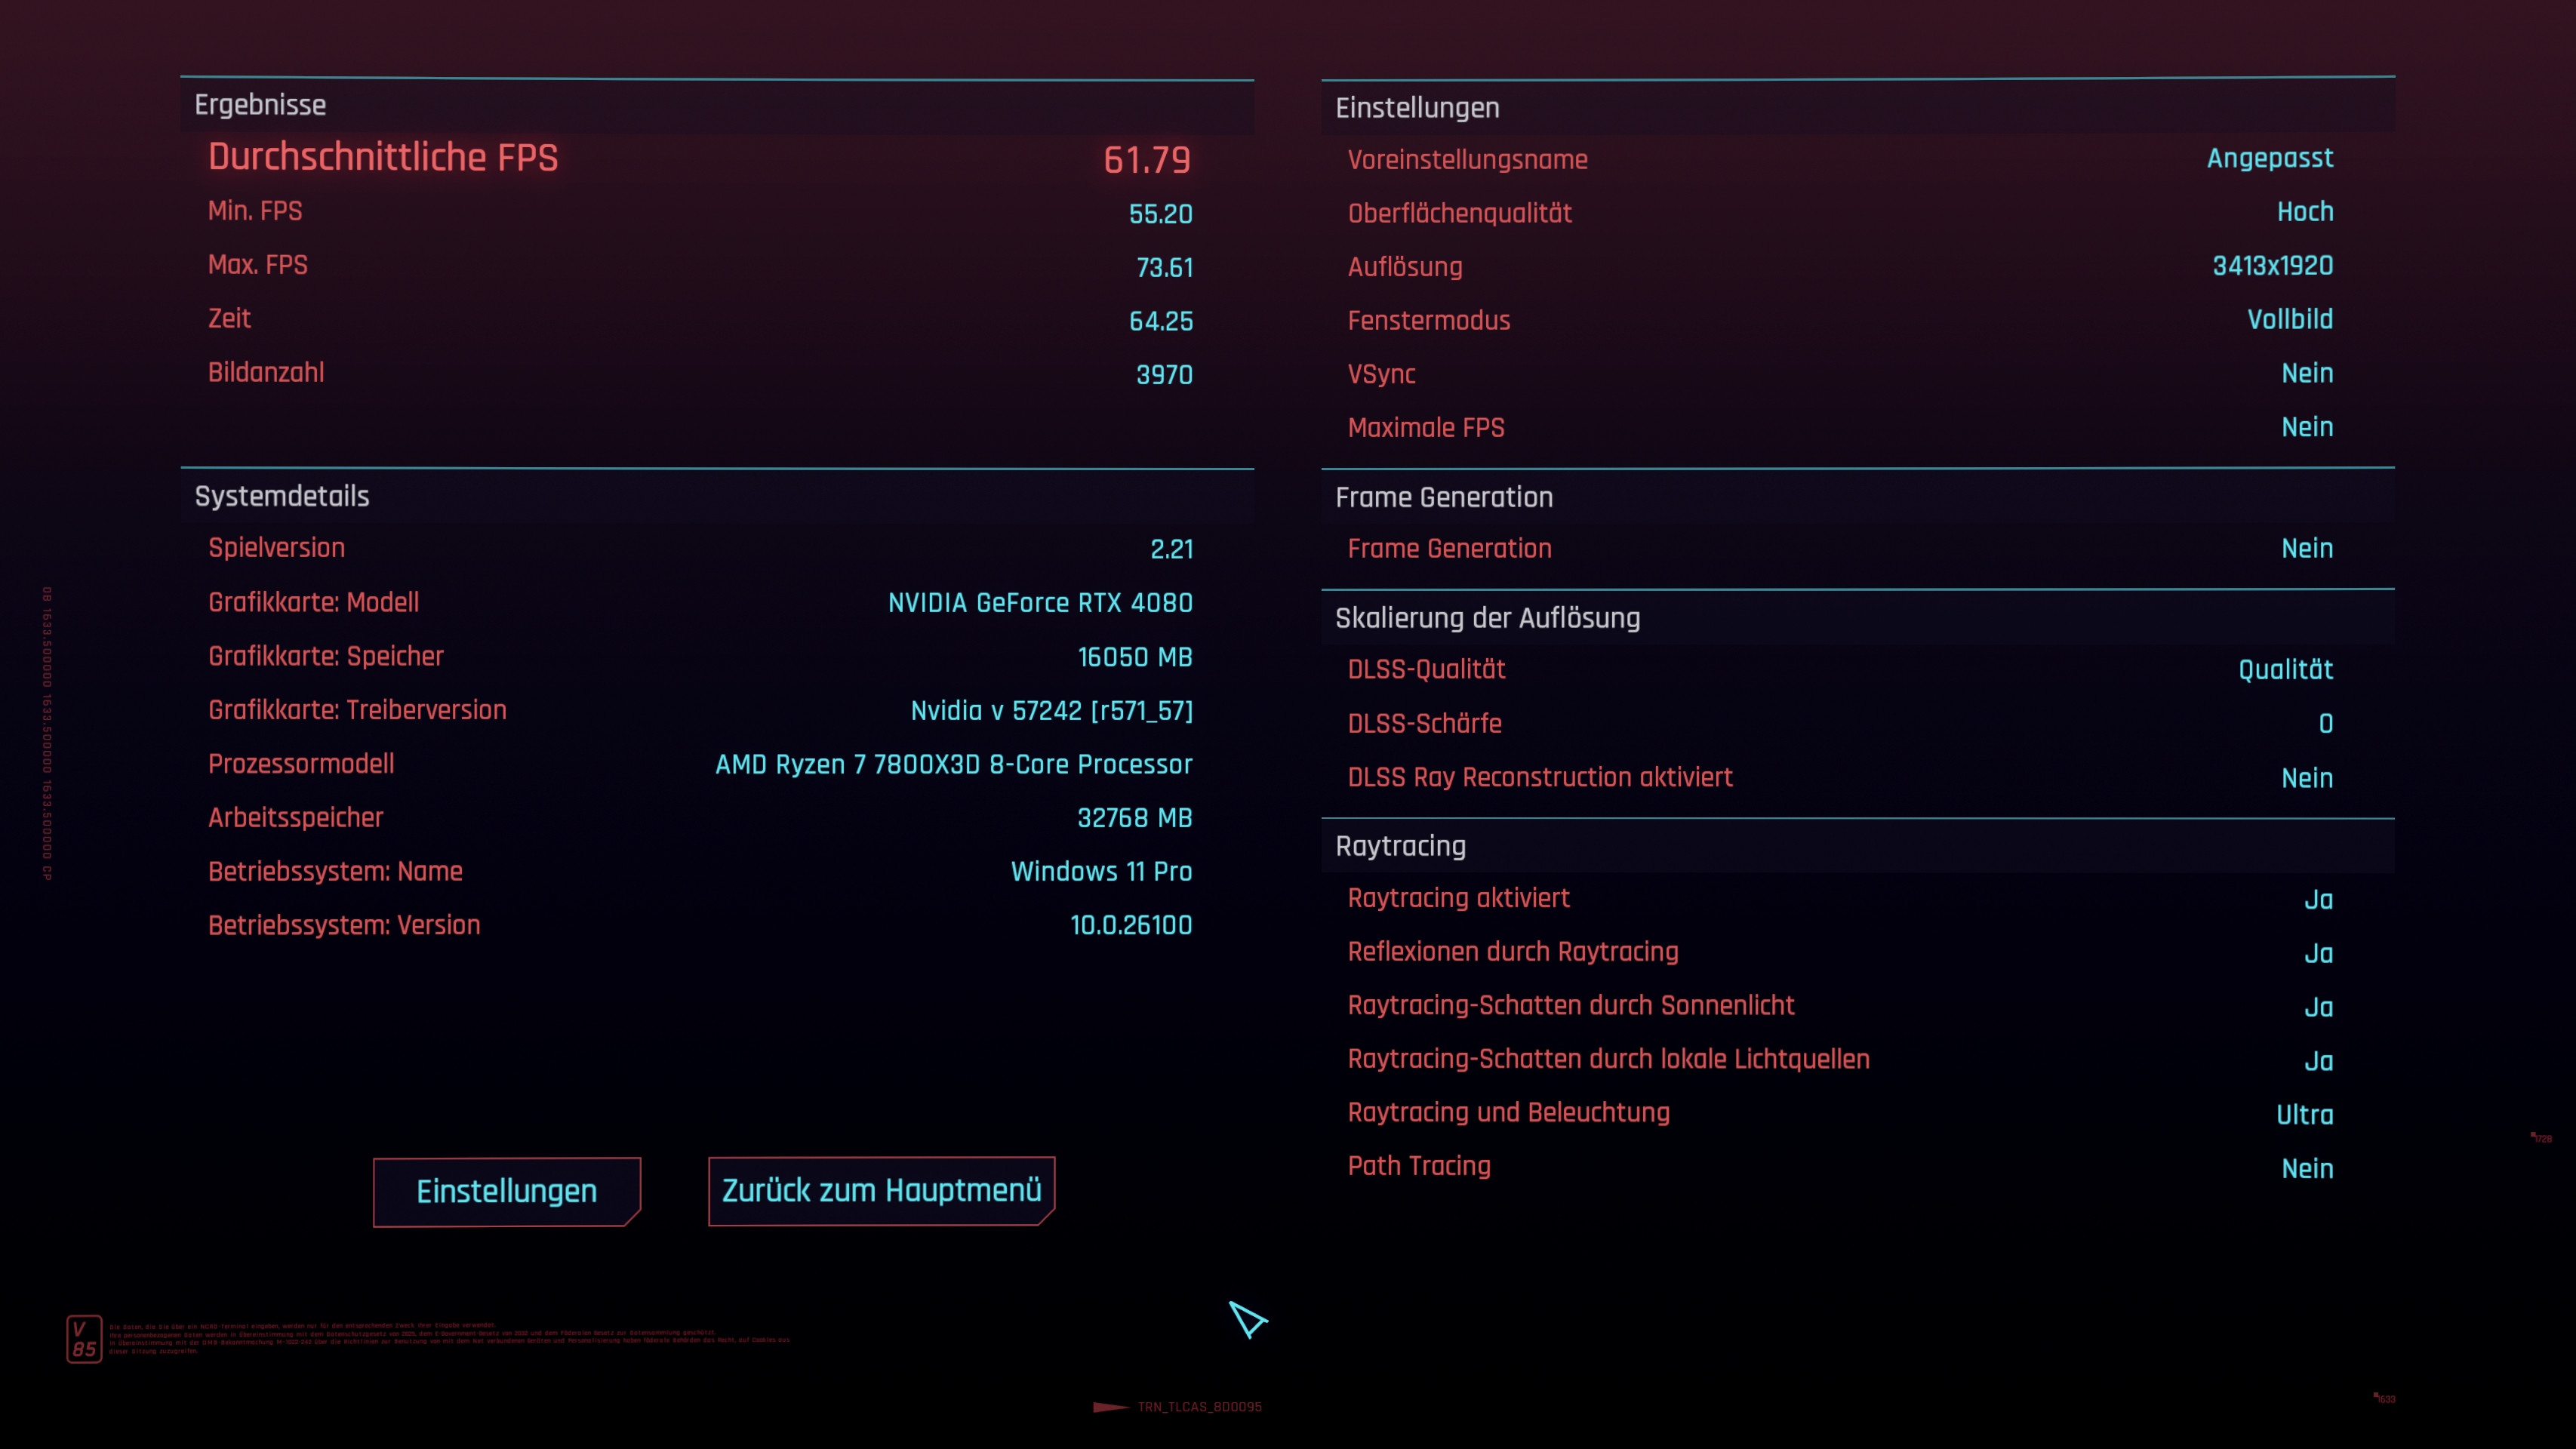Click the TRN_TLCAS_800095 label
The image size is (2576, 1449).
(1199, 1407)
